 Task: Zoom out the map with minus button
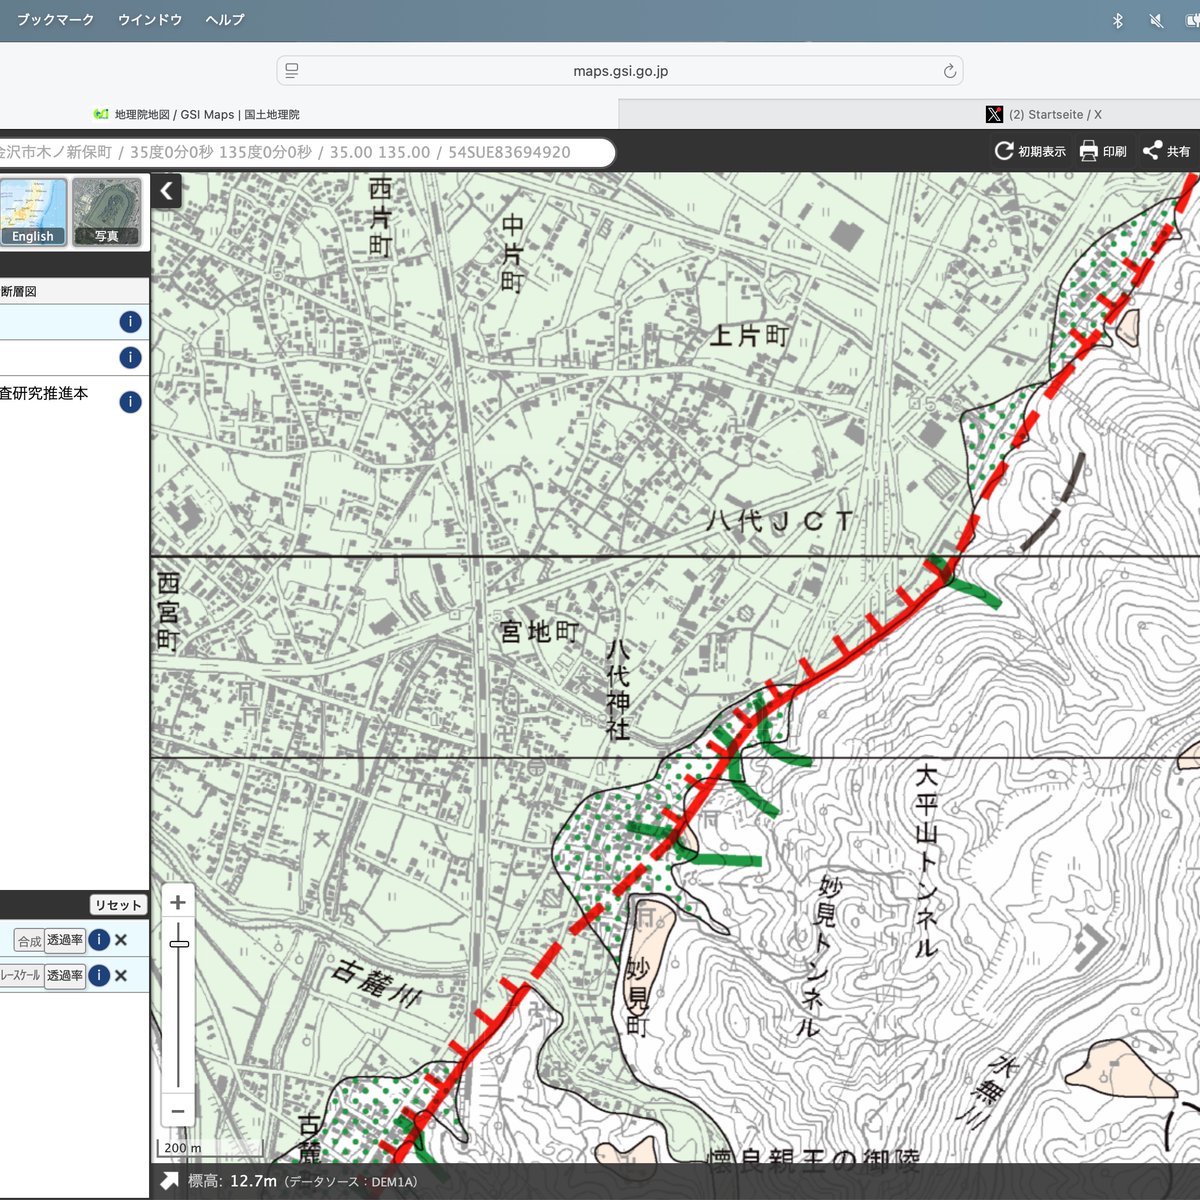tap(178, 1111)
